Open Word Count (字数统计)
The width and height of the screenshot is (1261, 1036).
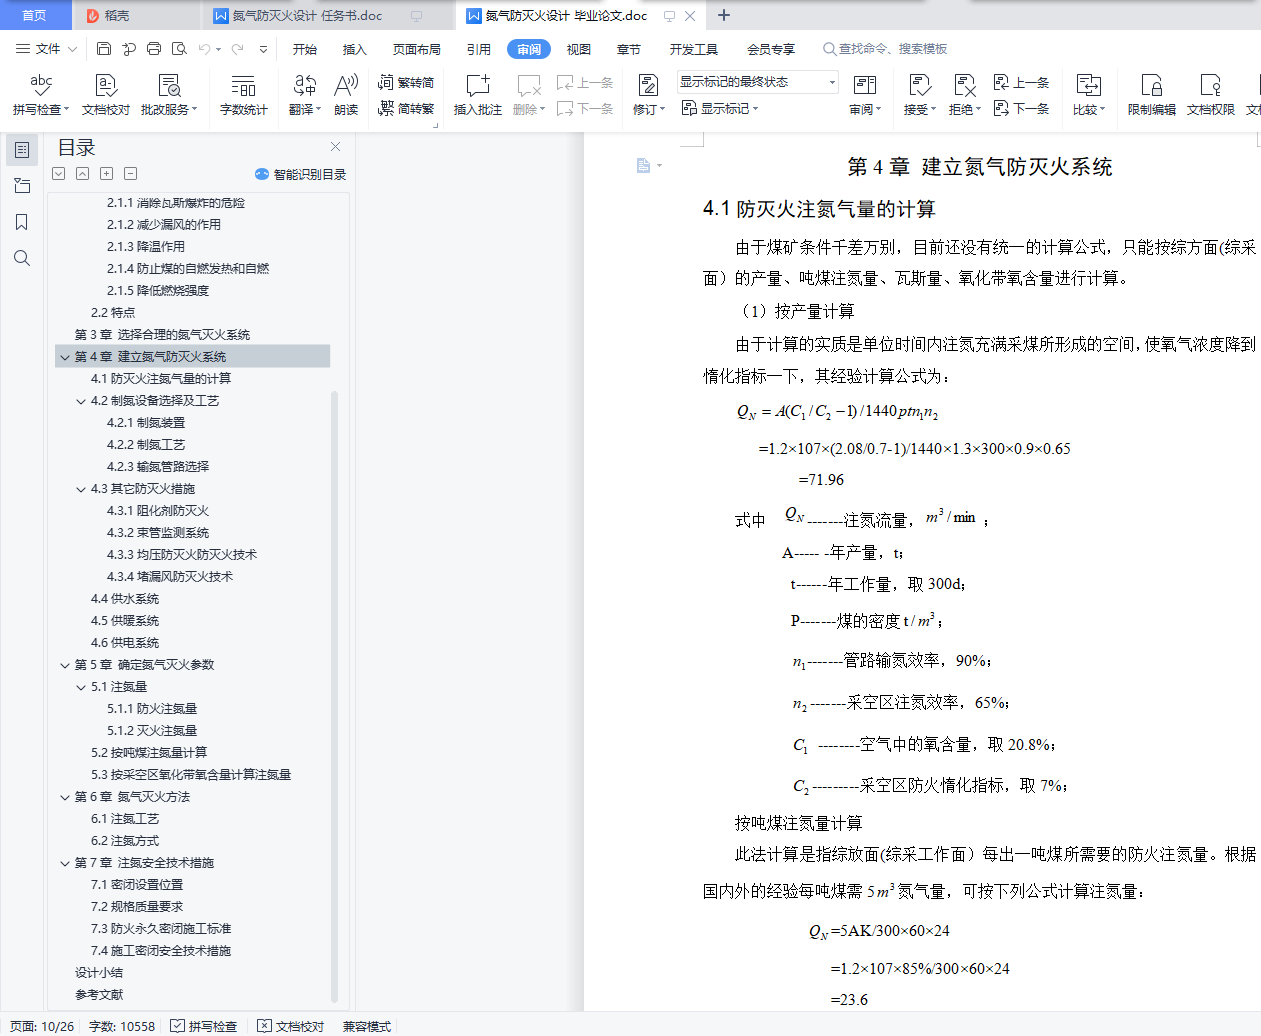[244, 95]
